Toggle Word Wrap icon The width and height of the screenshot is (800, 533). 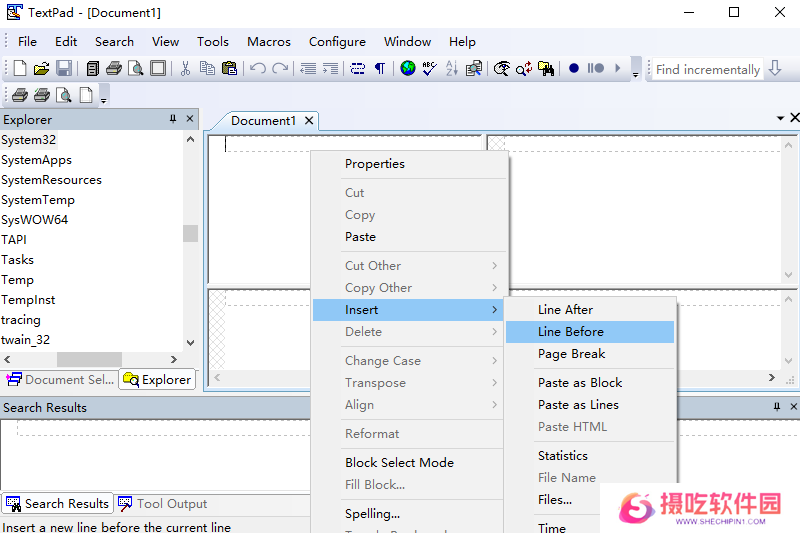[358, 68]
